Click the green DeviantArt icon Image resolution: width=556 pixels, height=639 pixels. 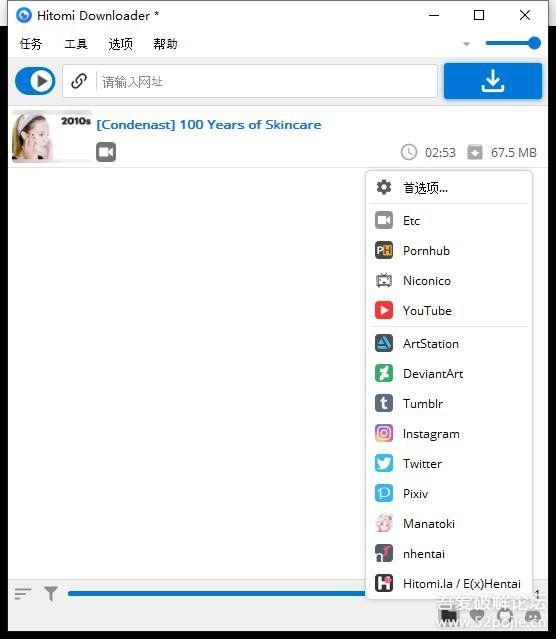(384, 373)
